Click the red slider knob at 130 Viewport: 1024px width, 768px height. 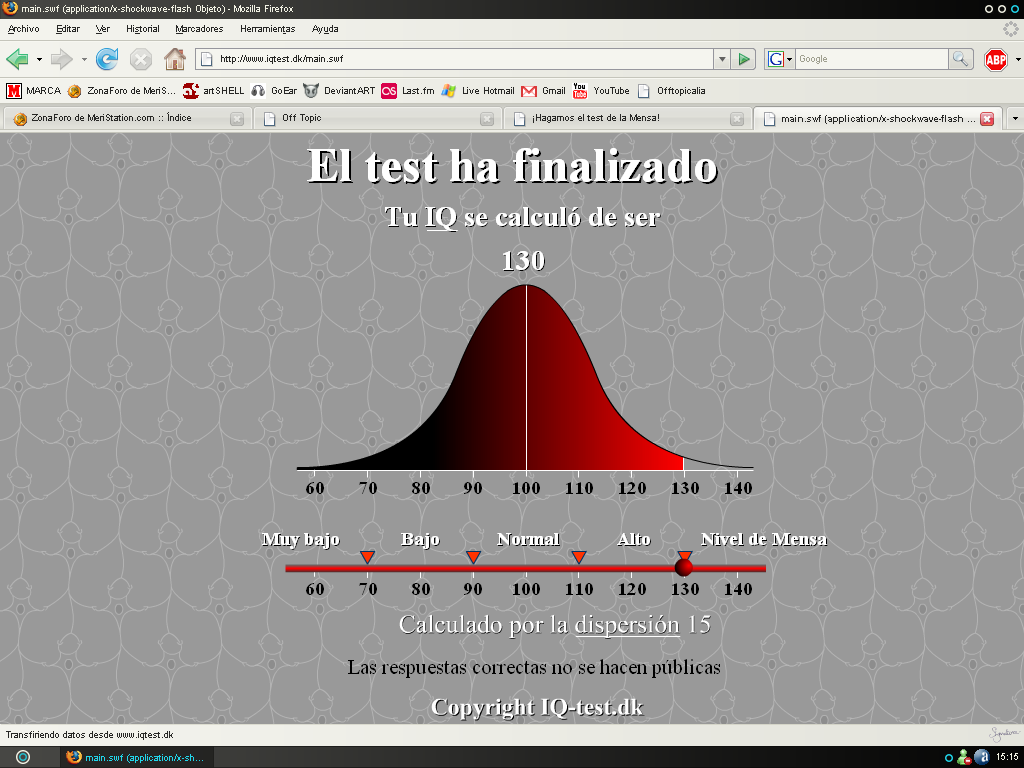click(x=684, y=567)
